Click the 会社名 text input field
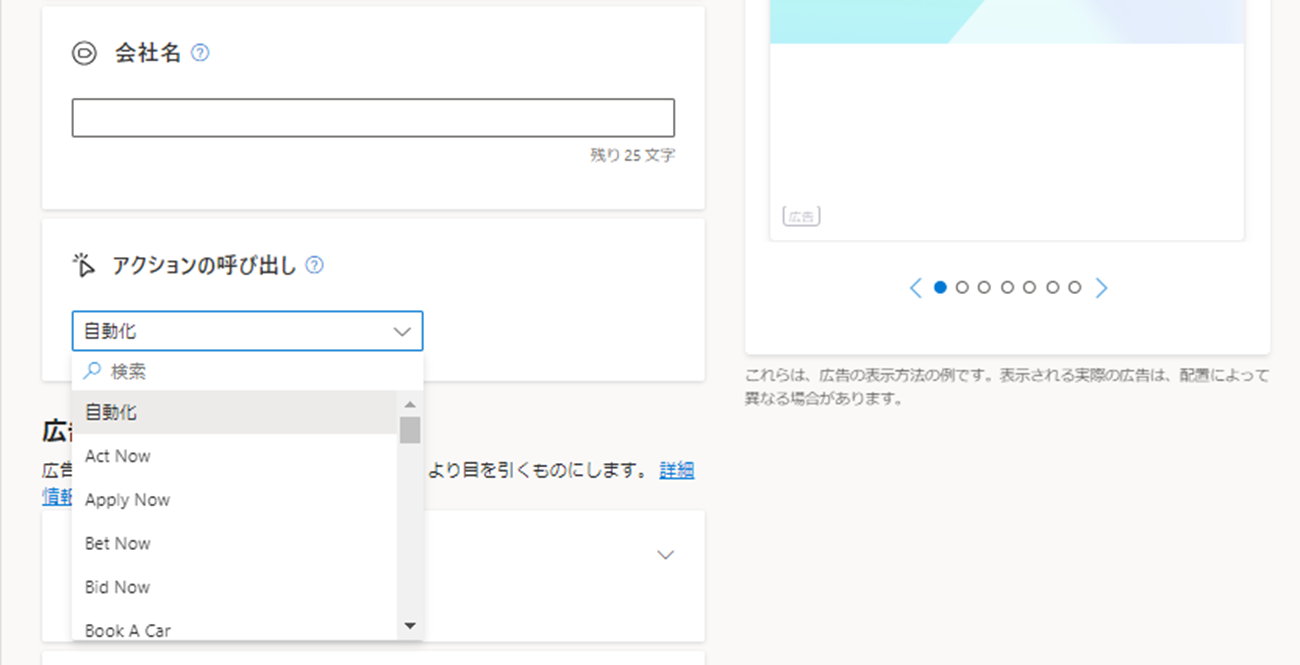1300x665 pixels. pos(373,118)
